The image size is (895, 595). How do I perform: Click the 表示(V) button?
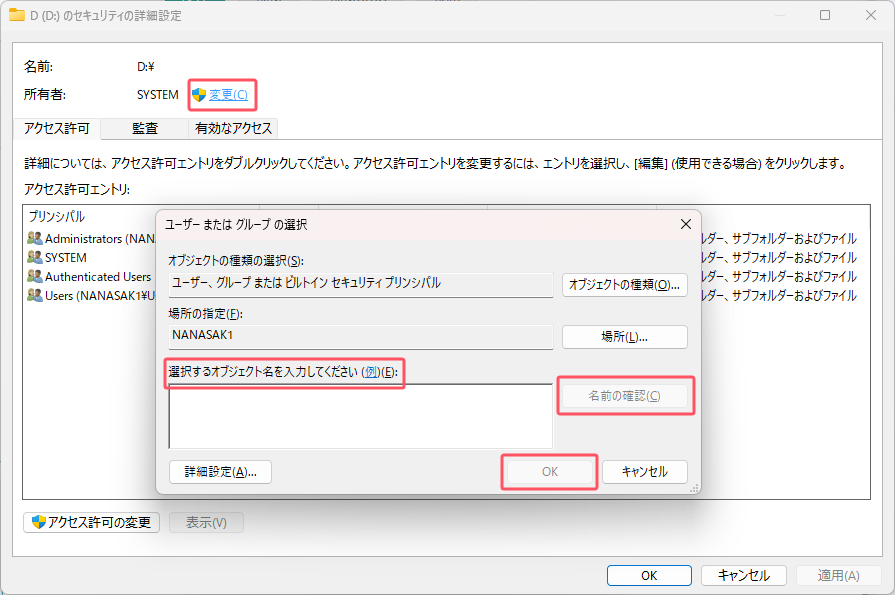206,522
